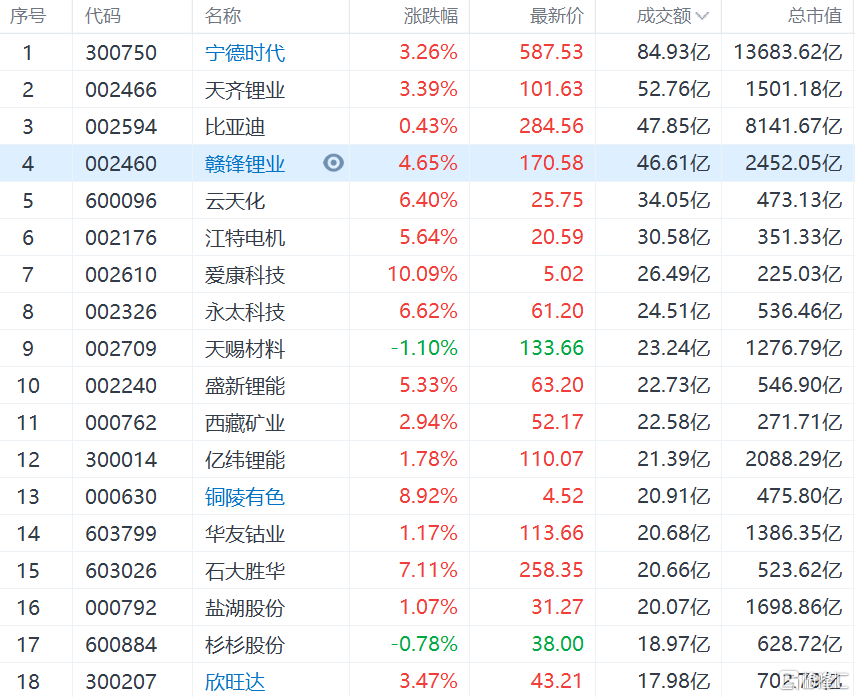Image resolution: width=855 pixels, height=697 pixels.
Task: Click stock code 000792
Action: pyautogui.click(x=121, y=608)
